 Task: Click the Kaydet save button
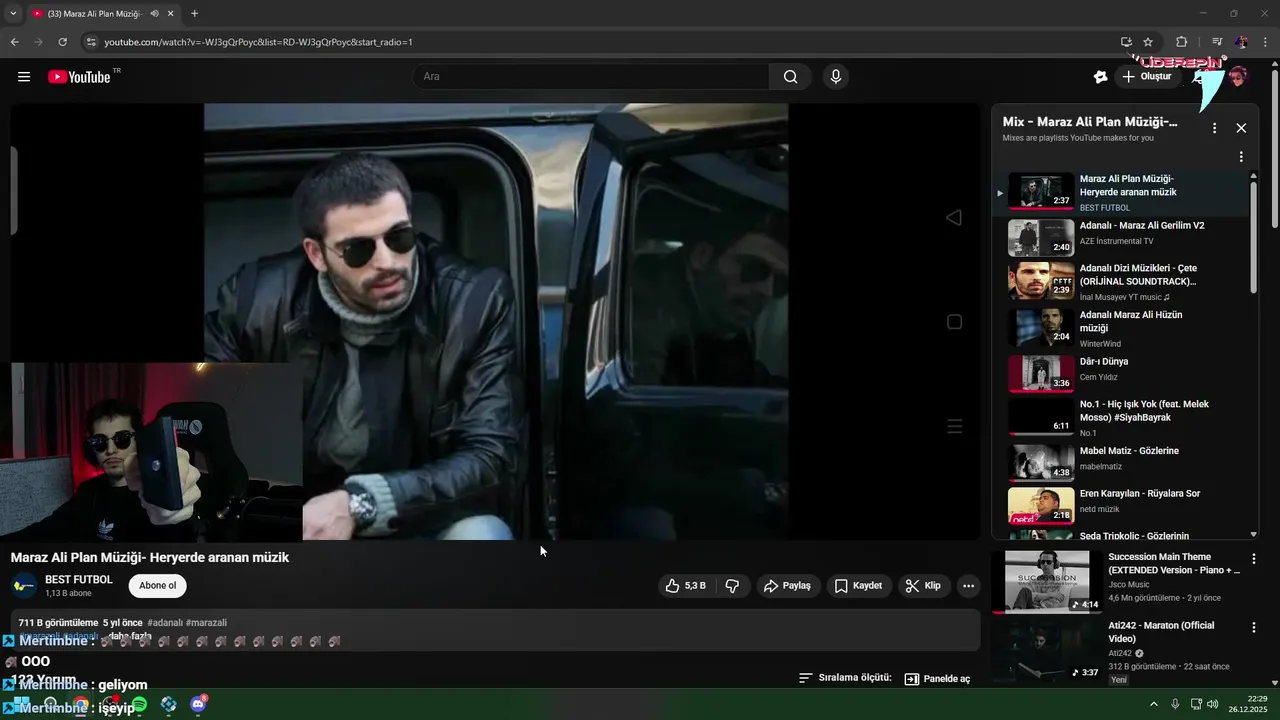tap(858, 586)
